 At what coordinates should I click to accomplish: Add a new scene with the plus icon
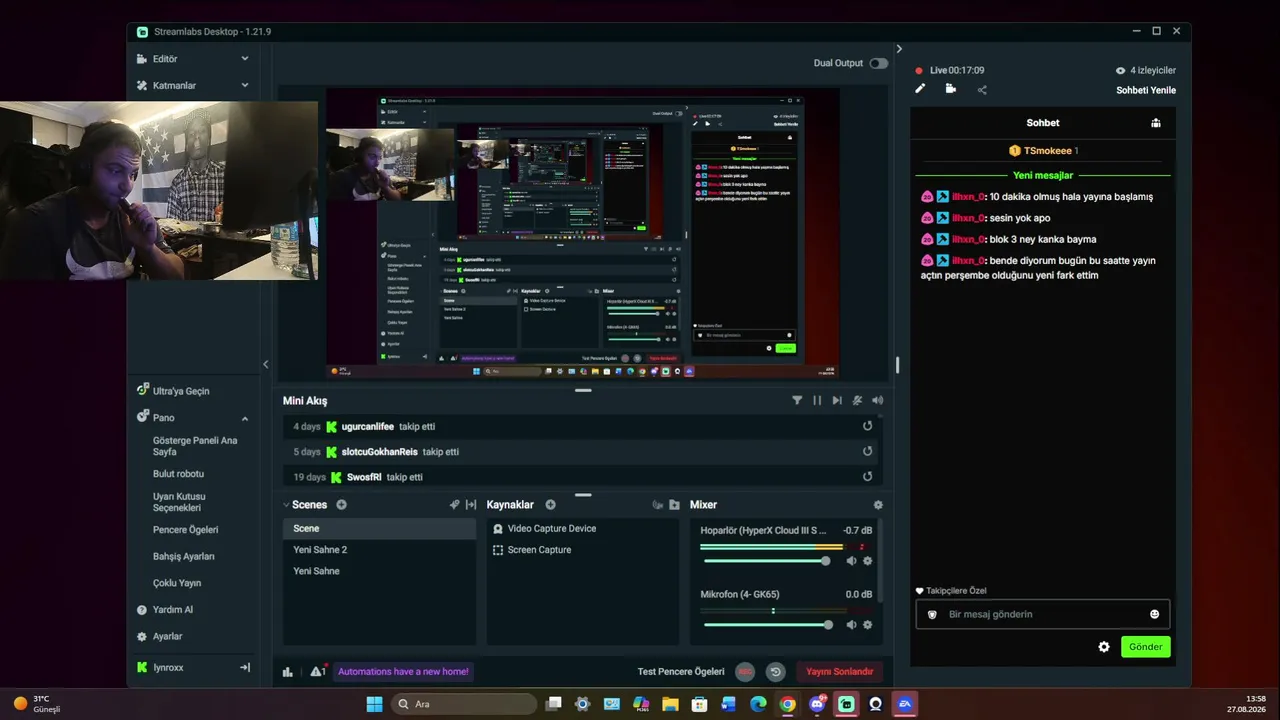(x=341, y=505)
